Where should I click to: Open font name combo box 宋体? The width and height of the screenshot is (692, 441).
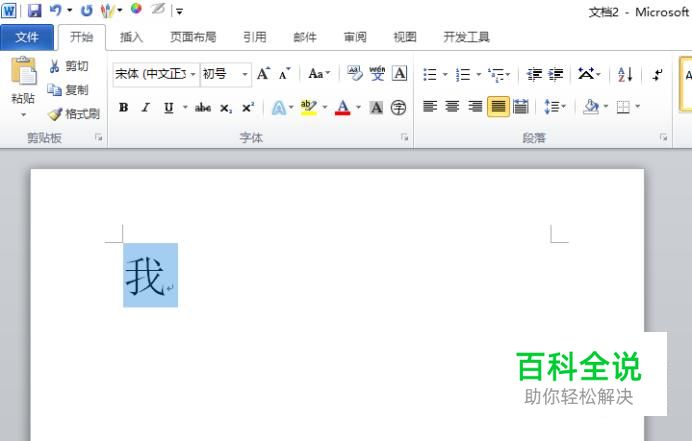point(156,74)
